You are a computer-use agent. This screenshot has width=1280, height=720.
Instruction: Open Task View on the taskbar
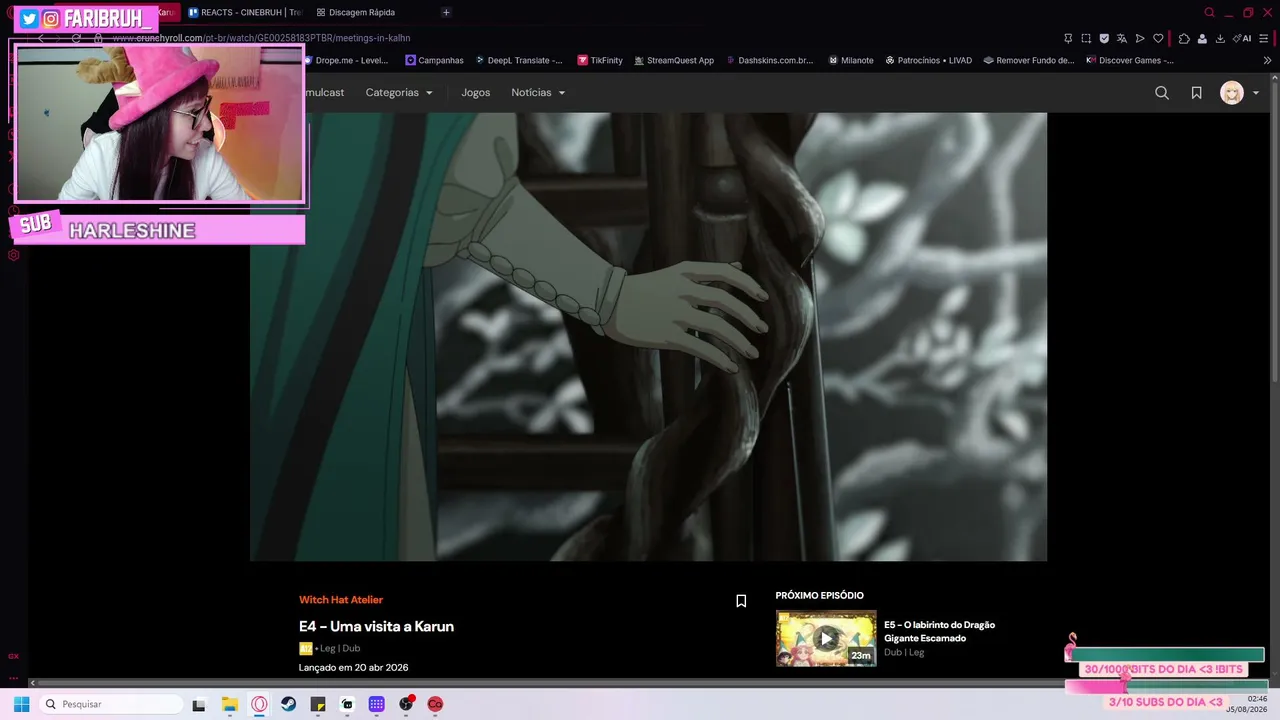coord(199,704)
